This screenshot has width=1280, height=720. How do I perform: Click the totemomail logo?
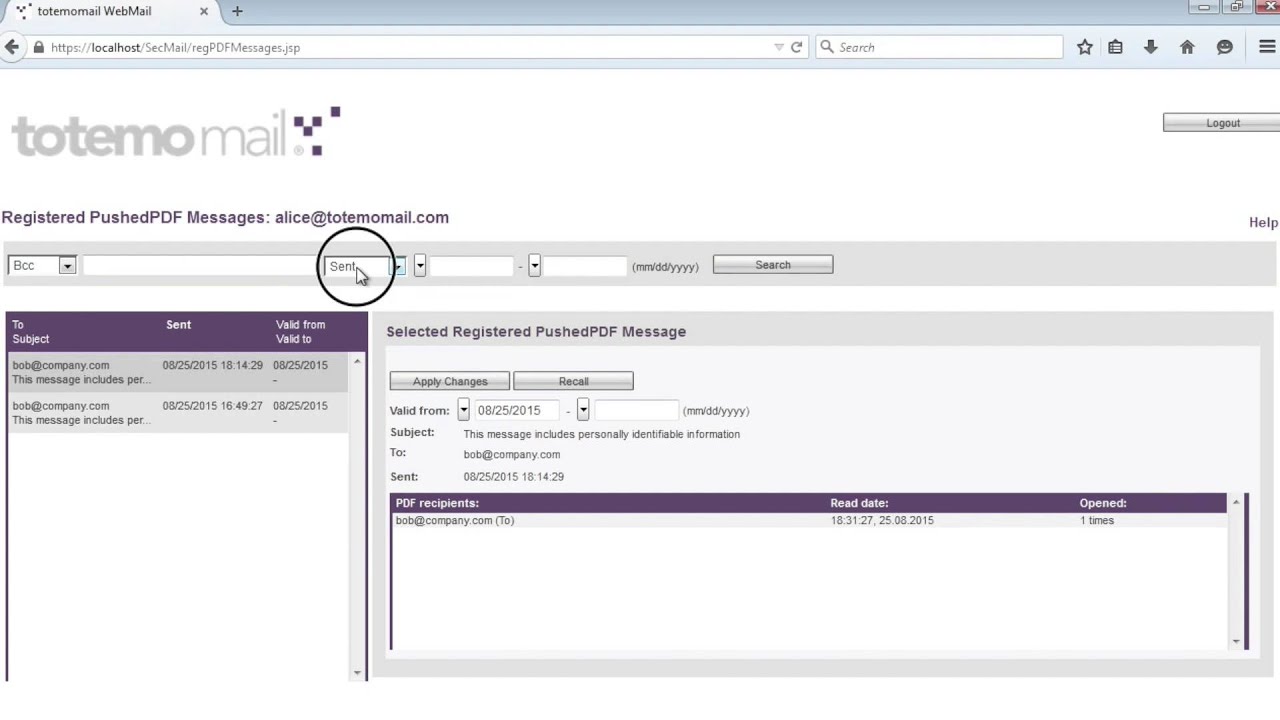(x=176, y=132)
